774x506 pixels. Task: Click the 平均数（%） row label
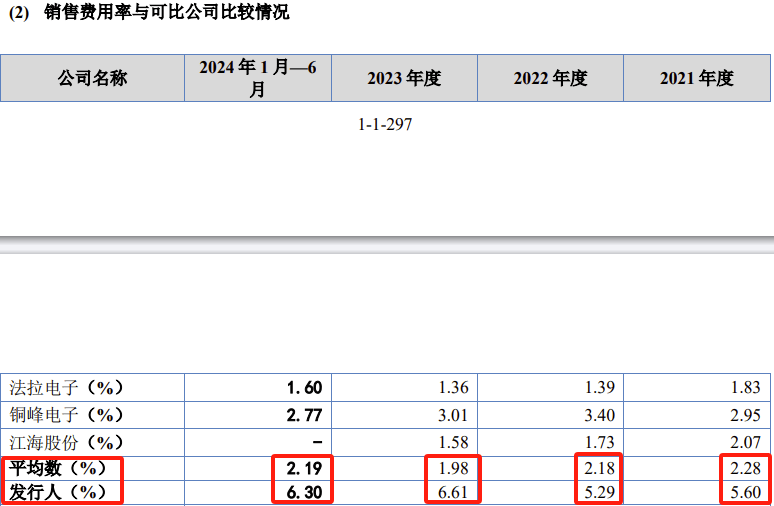pos(57,467)
